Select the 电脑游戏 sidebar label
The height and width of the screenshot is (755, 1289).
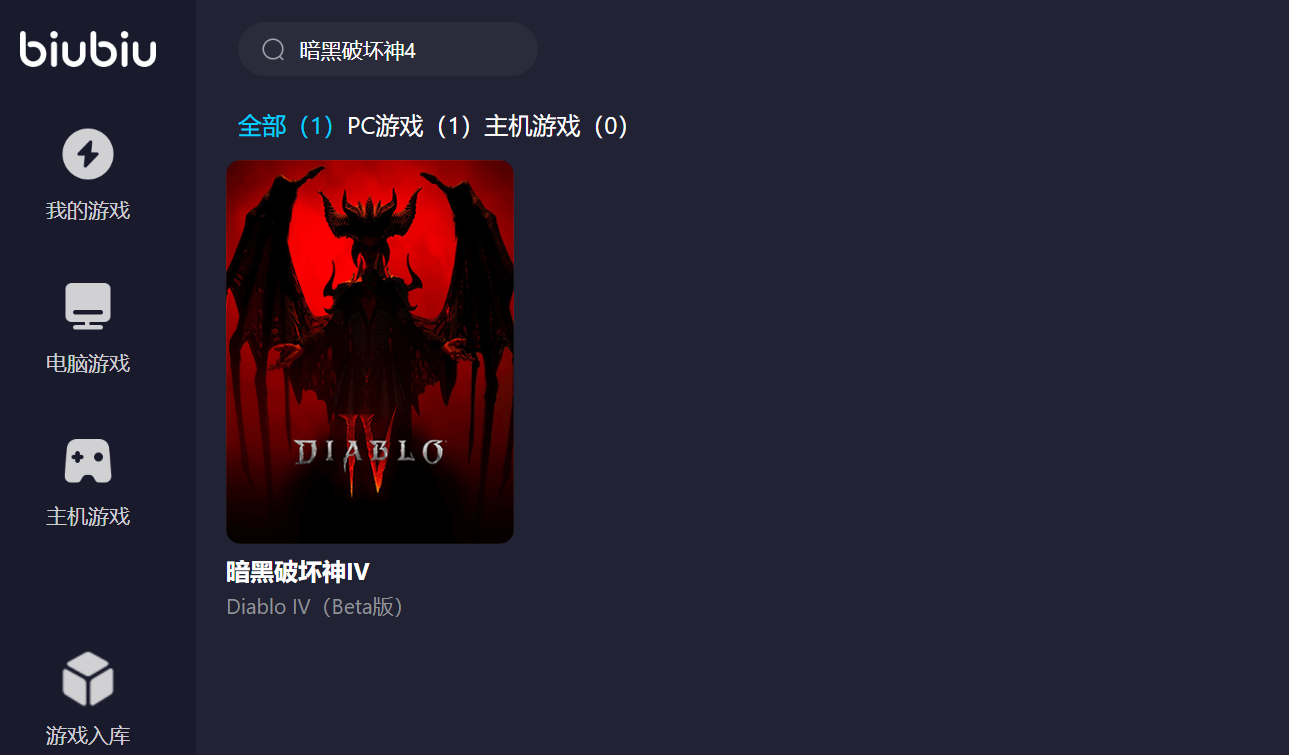tap(88, 363)
